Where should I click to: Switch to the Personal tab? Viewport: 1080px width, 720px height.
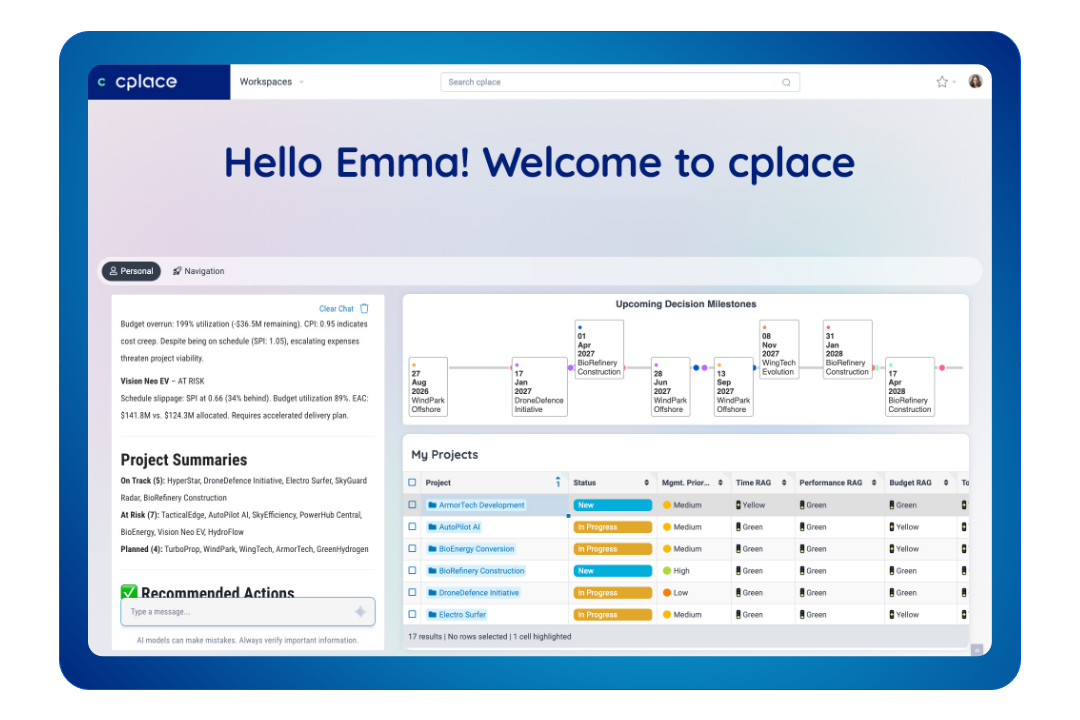tap(132, 271)
